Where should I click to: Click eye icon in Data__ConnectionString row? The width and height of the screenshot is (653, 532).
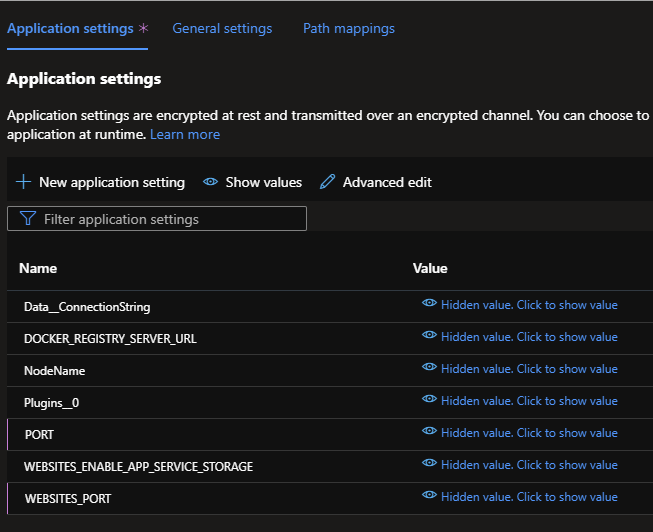(429, 304)
